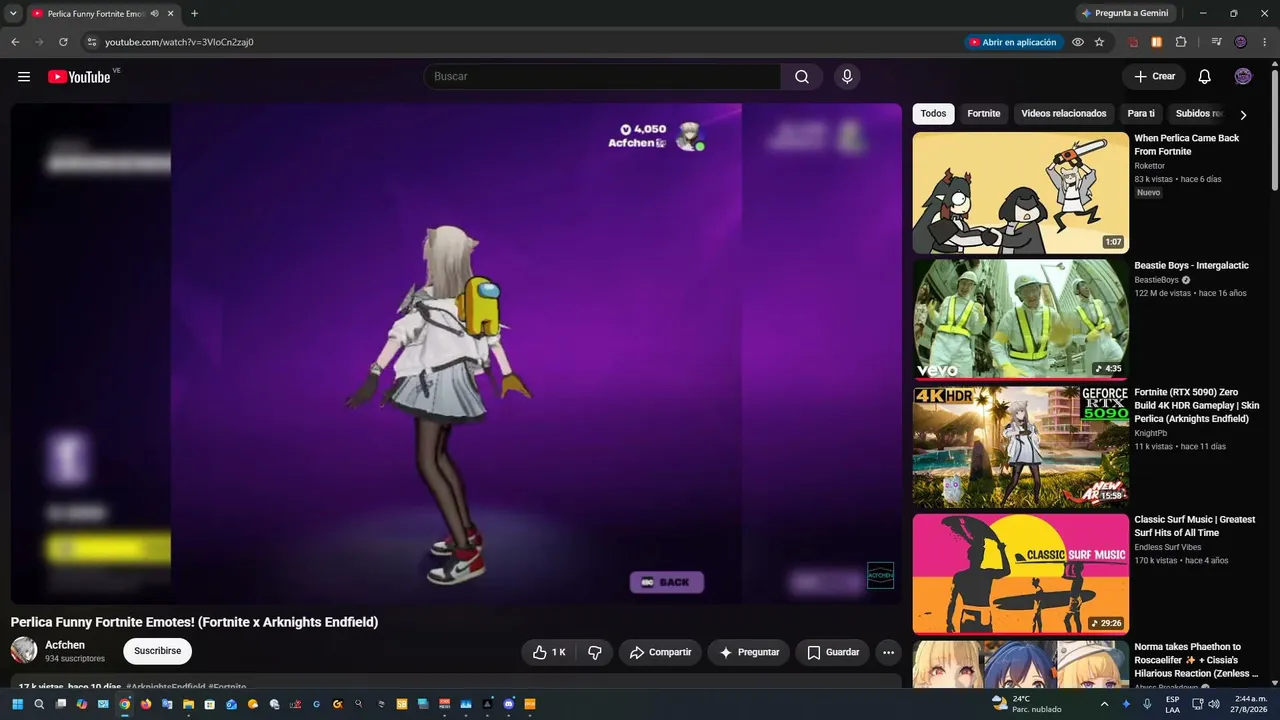Open the eye icon in address bar
The height and width of the screenshot is (720, 1280).
[1078, 42]
